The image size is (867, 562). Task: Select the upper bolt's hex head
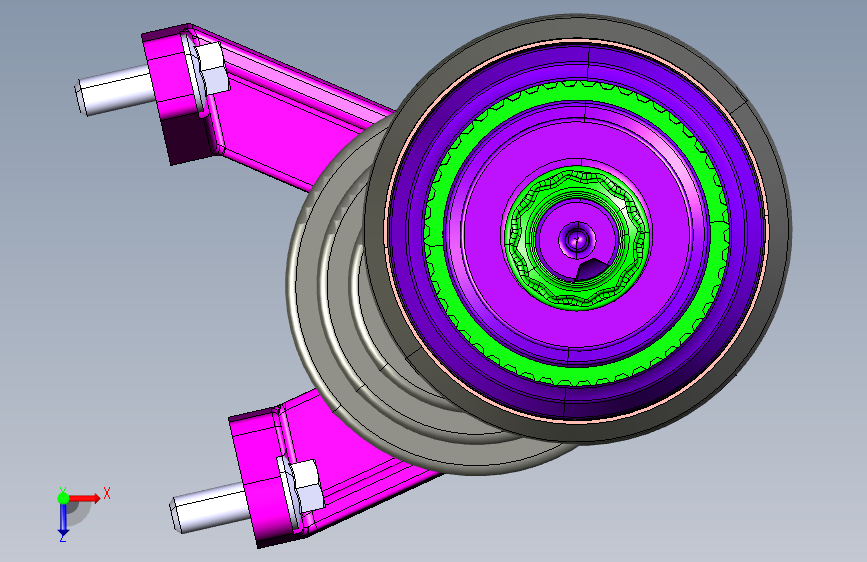pyautogui.click(x=213, y=68)
